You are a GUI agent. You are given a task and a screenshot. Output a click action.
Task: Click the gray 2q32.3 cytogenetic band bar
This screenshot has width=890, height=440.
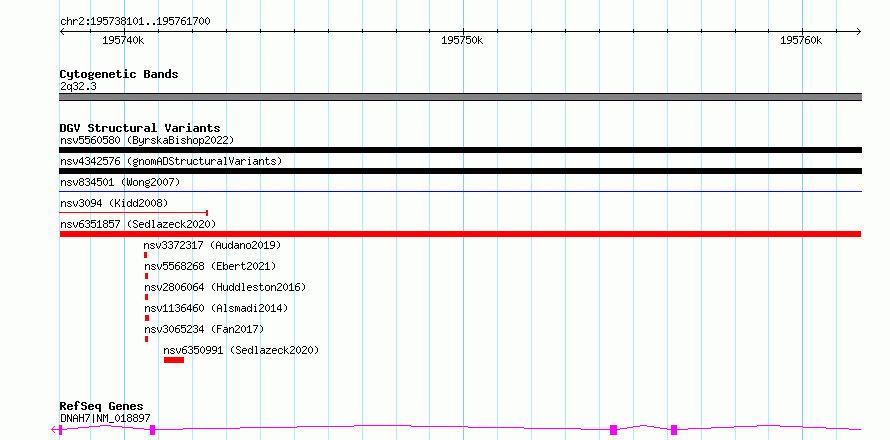coord(460,97)
